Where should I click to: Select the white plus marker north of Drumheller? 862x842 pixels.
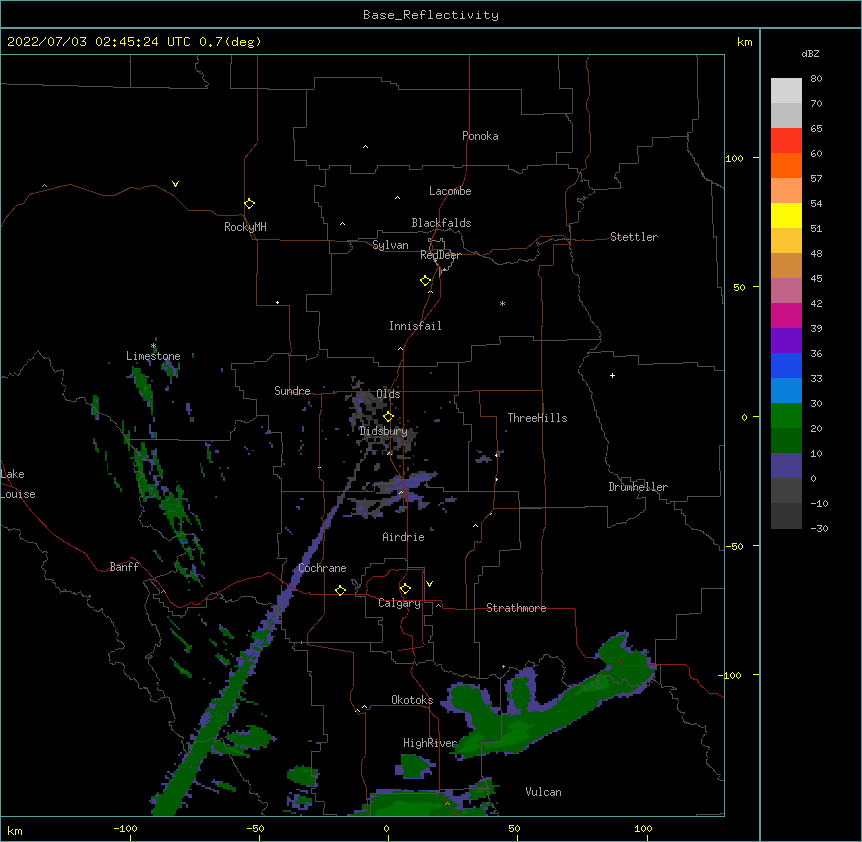(612, 375)
